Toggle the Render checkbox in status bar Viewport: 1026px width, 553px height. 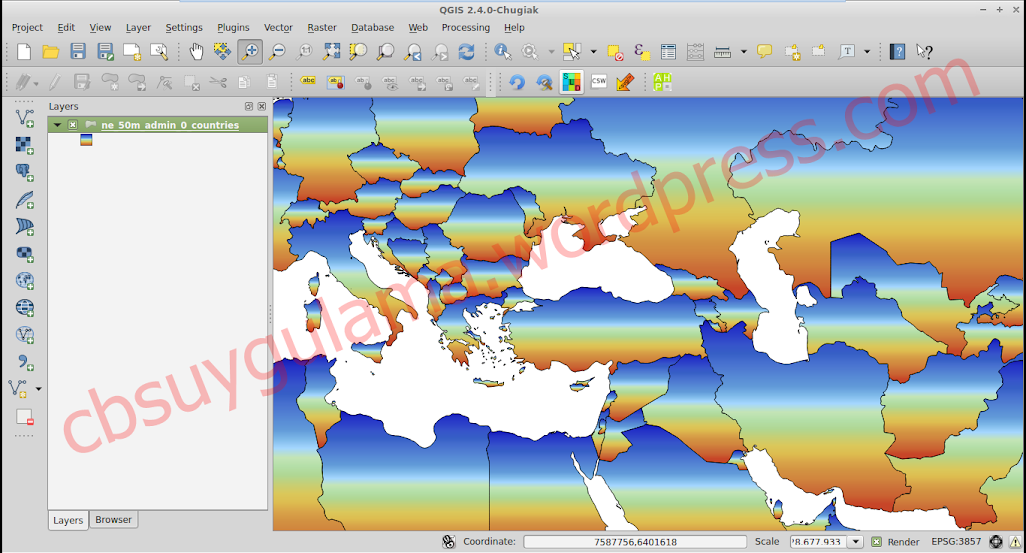pyautogui.click(x=876, y=542)
